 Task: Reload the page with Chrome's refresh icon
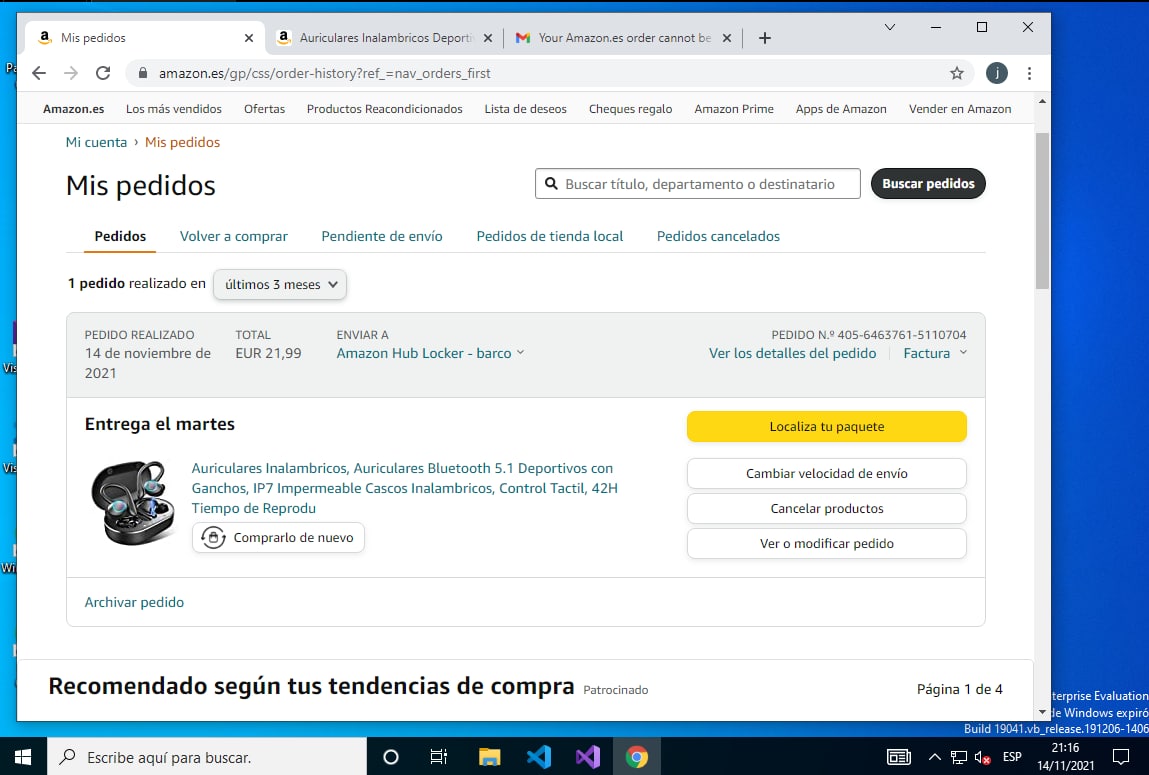pos(102,73)
